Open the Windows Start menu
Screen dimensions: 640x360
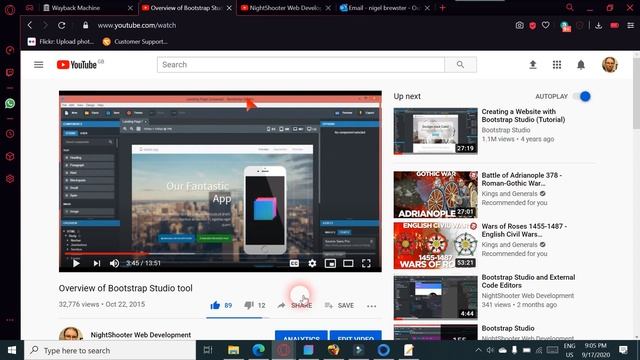point(12,350)
